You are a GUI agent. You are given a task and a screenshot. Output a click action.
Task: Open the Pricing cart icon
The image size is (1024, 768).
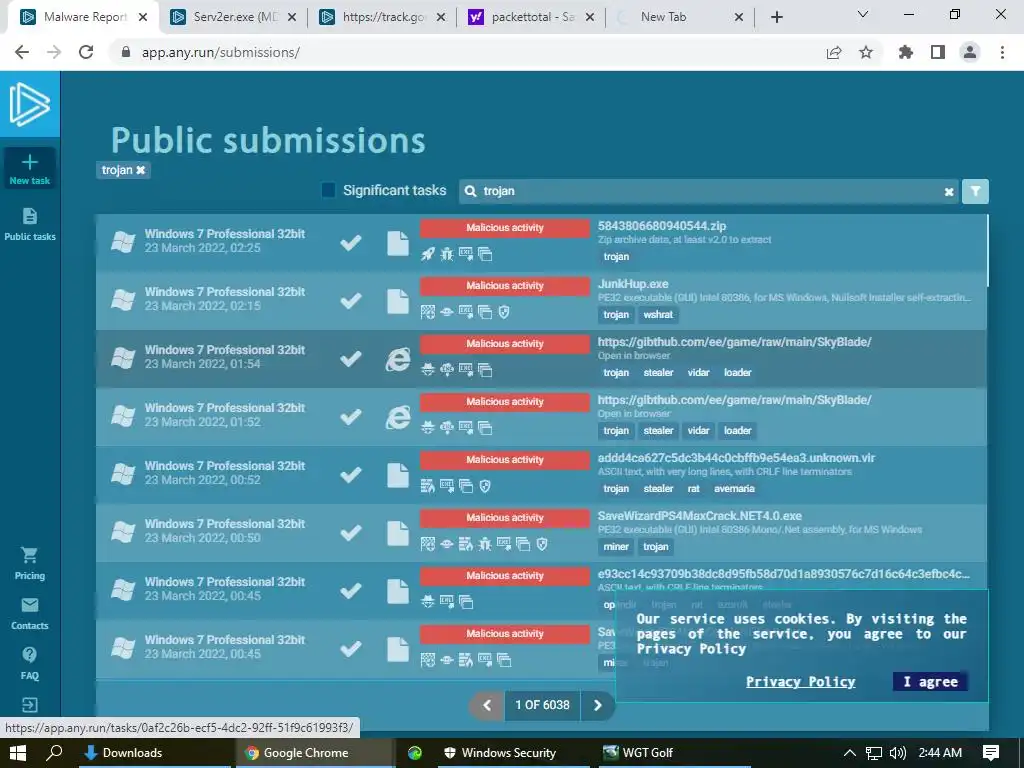coord(29,555)
